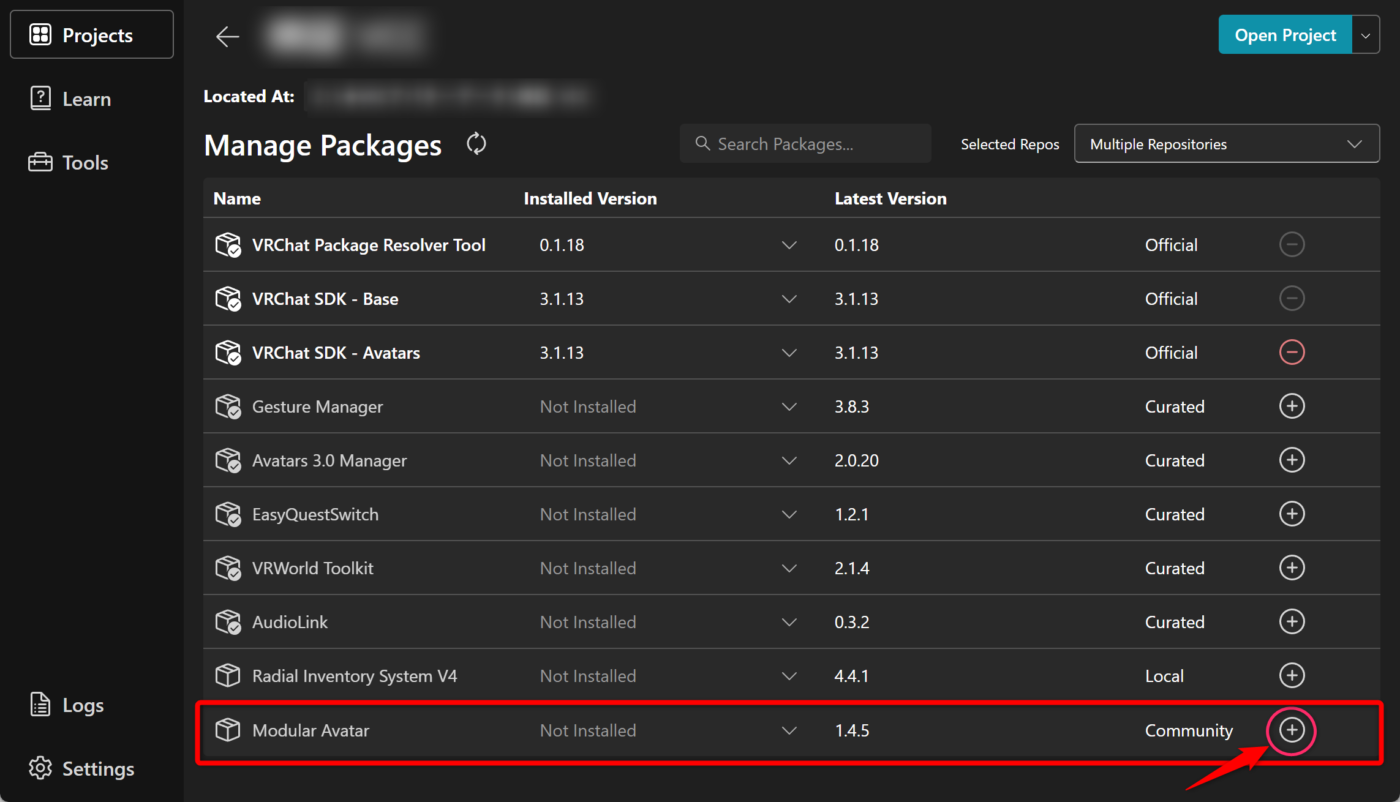This screenshot has width=1400, height=802.
Task: Click the Radial Inventory System V4 package icon
Action: (x=228, y=676)
